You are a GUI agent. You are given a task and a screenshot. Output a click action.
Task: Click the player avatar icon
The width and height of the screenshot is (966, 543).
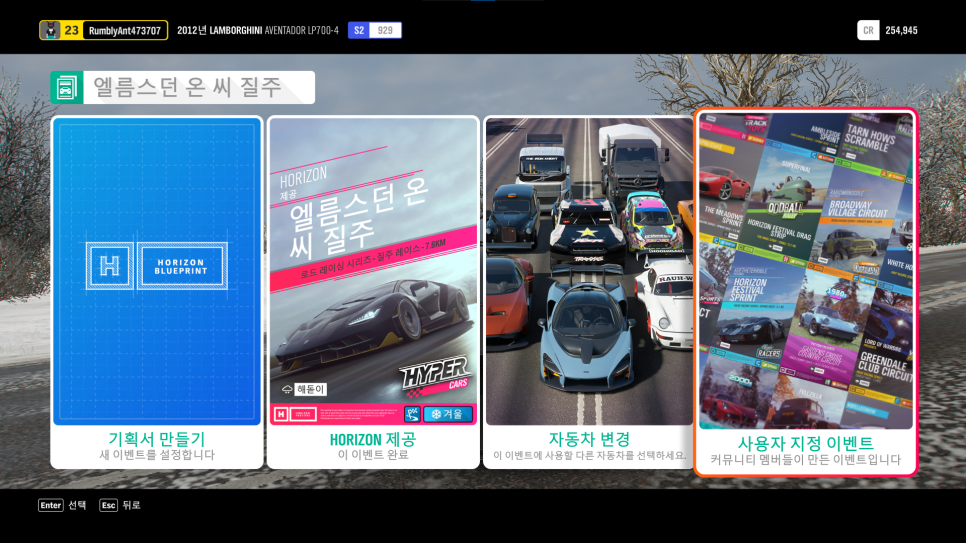tap(52, 30)
